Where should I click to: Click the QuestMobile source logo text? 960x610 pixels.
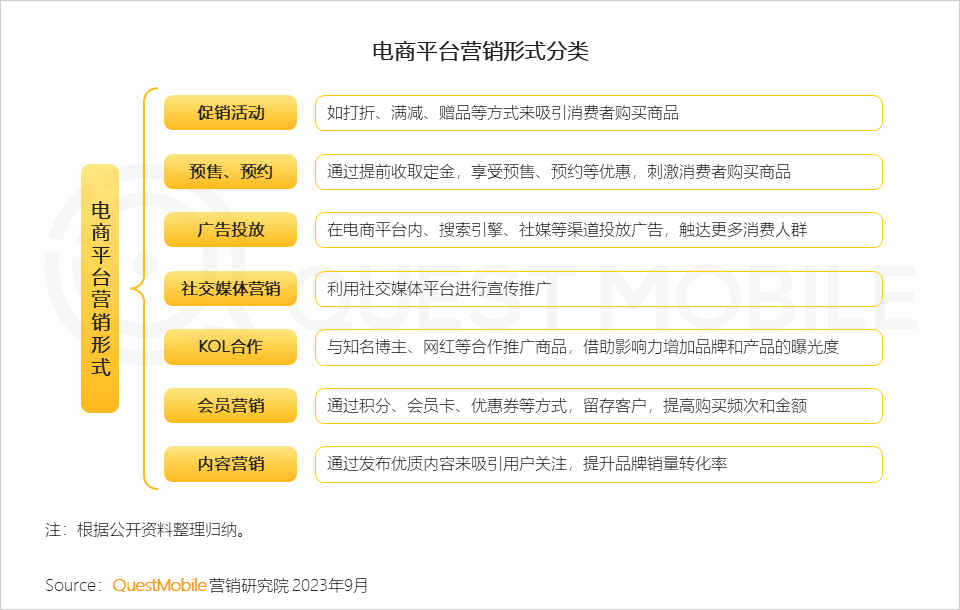tap(159, 585)
